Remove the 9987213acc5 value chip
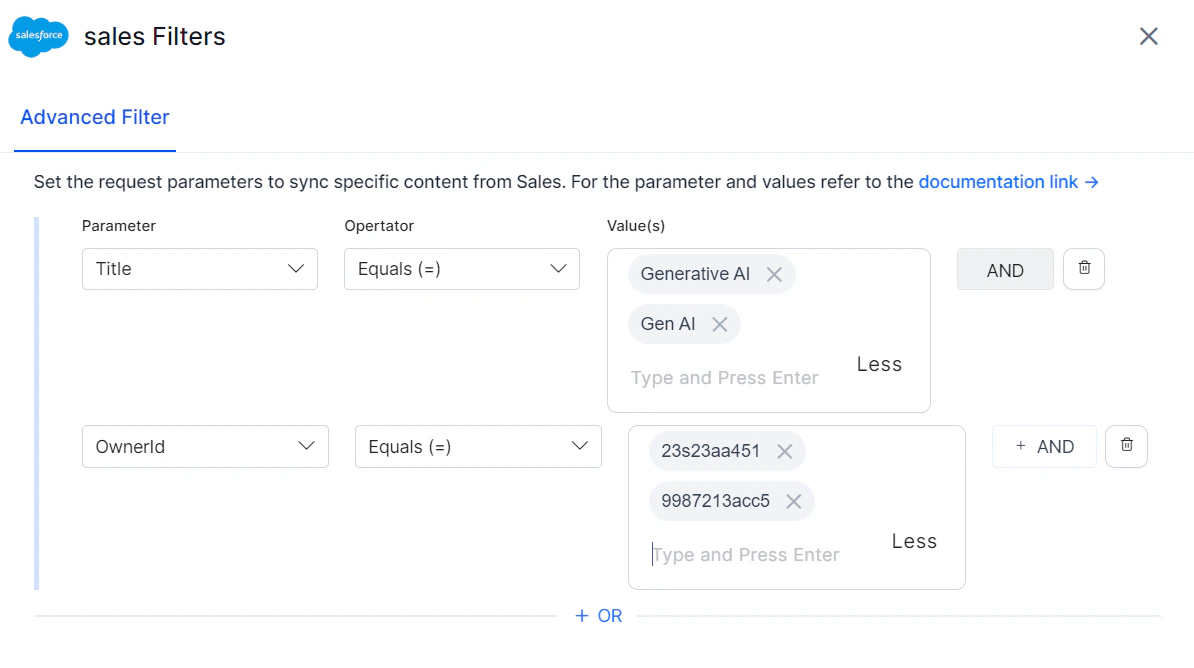Screen dimensions: 1194x668 click(793, 501)
